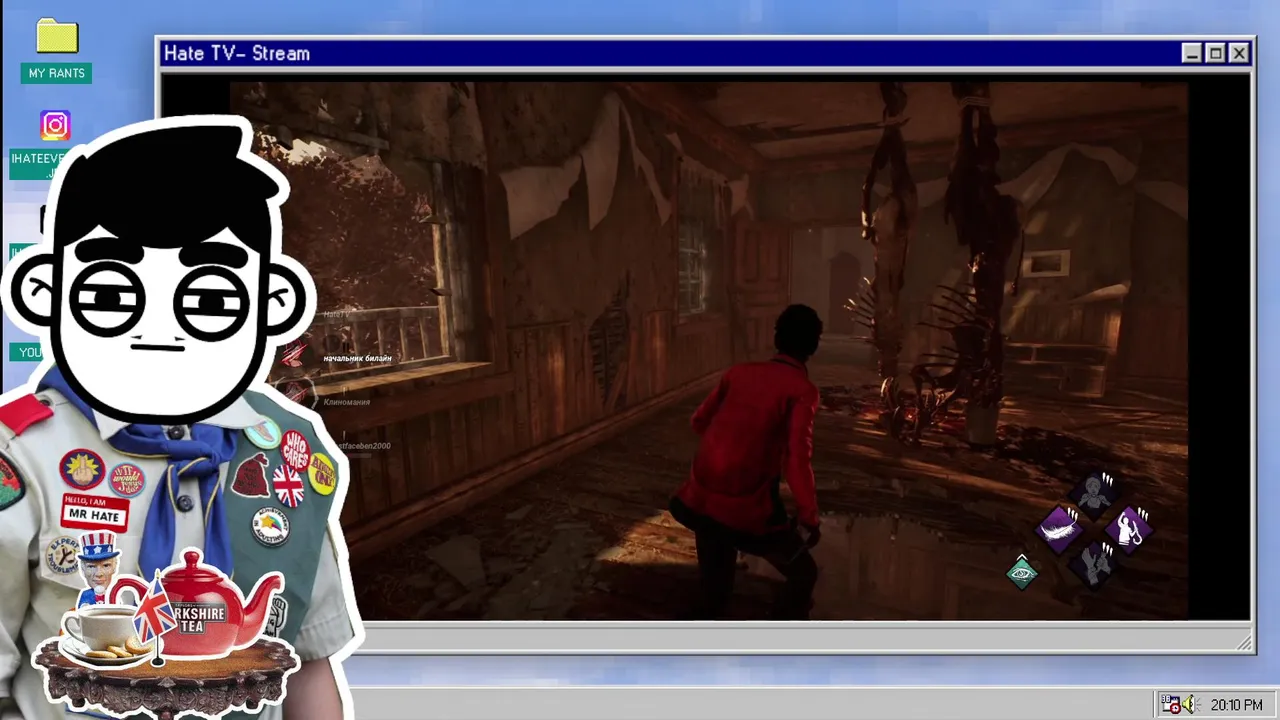Screen dimensions: 1280x720
Task: Select player name начальник билайн
Action: click(x=357, y=358)
